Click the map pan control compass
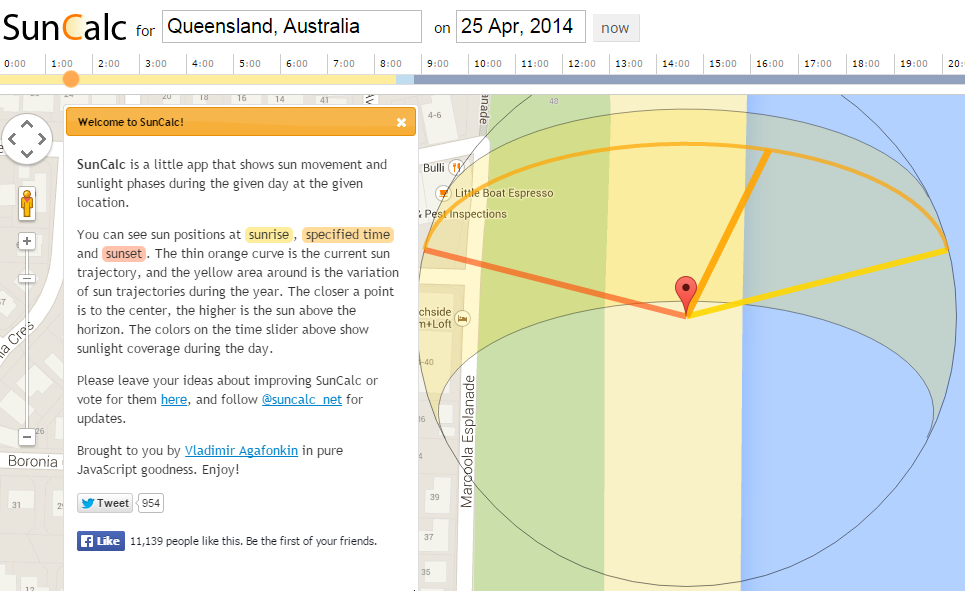965x591 pixels. pyautogui.click(x=27, y=139)
